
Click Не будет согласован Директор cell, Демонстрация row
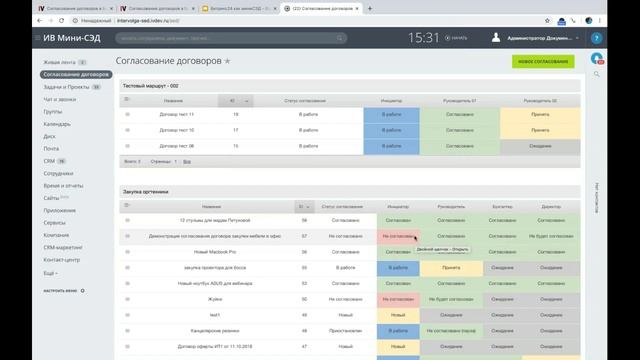tap(551, 236)
